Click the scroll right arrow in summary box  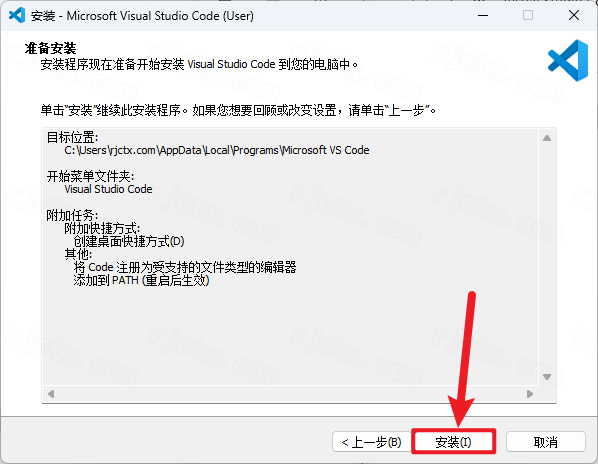click(x=530, y=393)
